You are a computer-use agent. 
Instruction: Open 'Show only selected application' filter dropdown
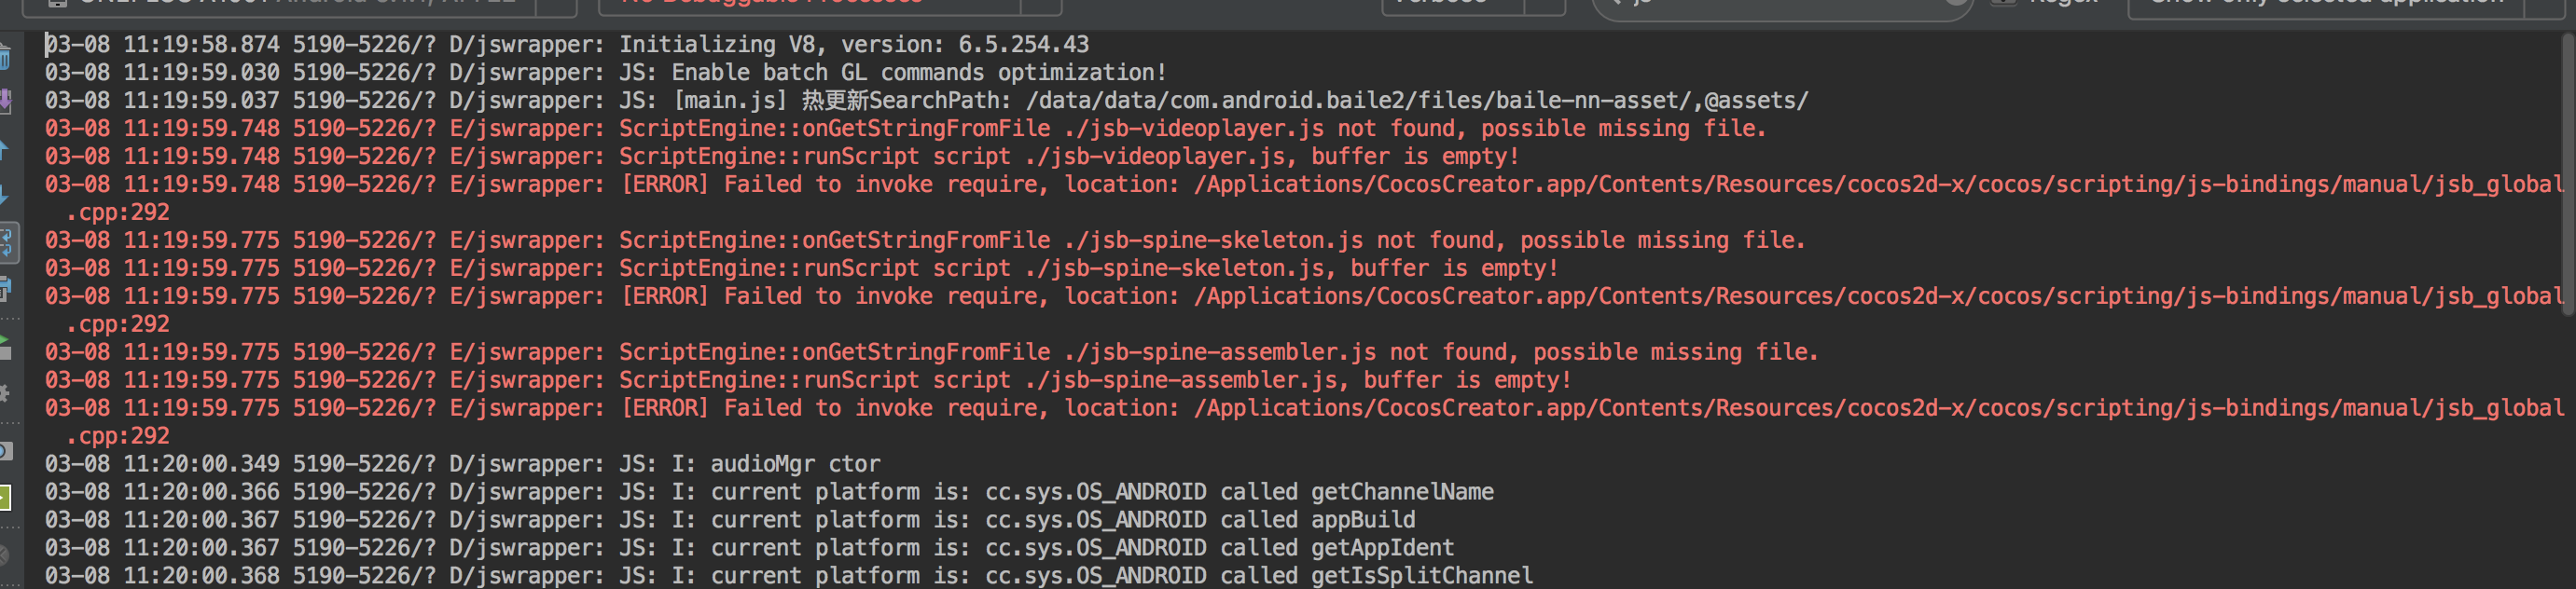point(2350,4)
